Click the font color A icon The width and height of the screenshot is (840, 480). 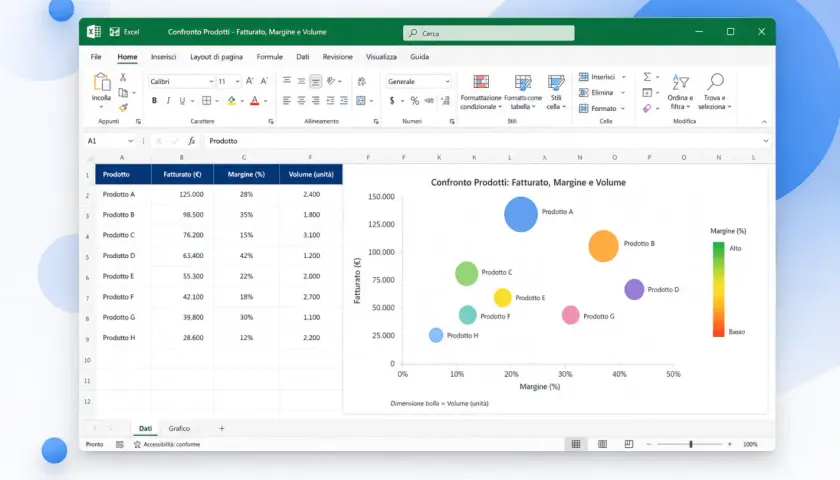(x=255, y=101)
